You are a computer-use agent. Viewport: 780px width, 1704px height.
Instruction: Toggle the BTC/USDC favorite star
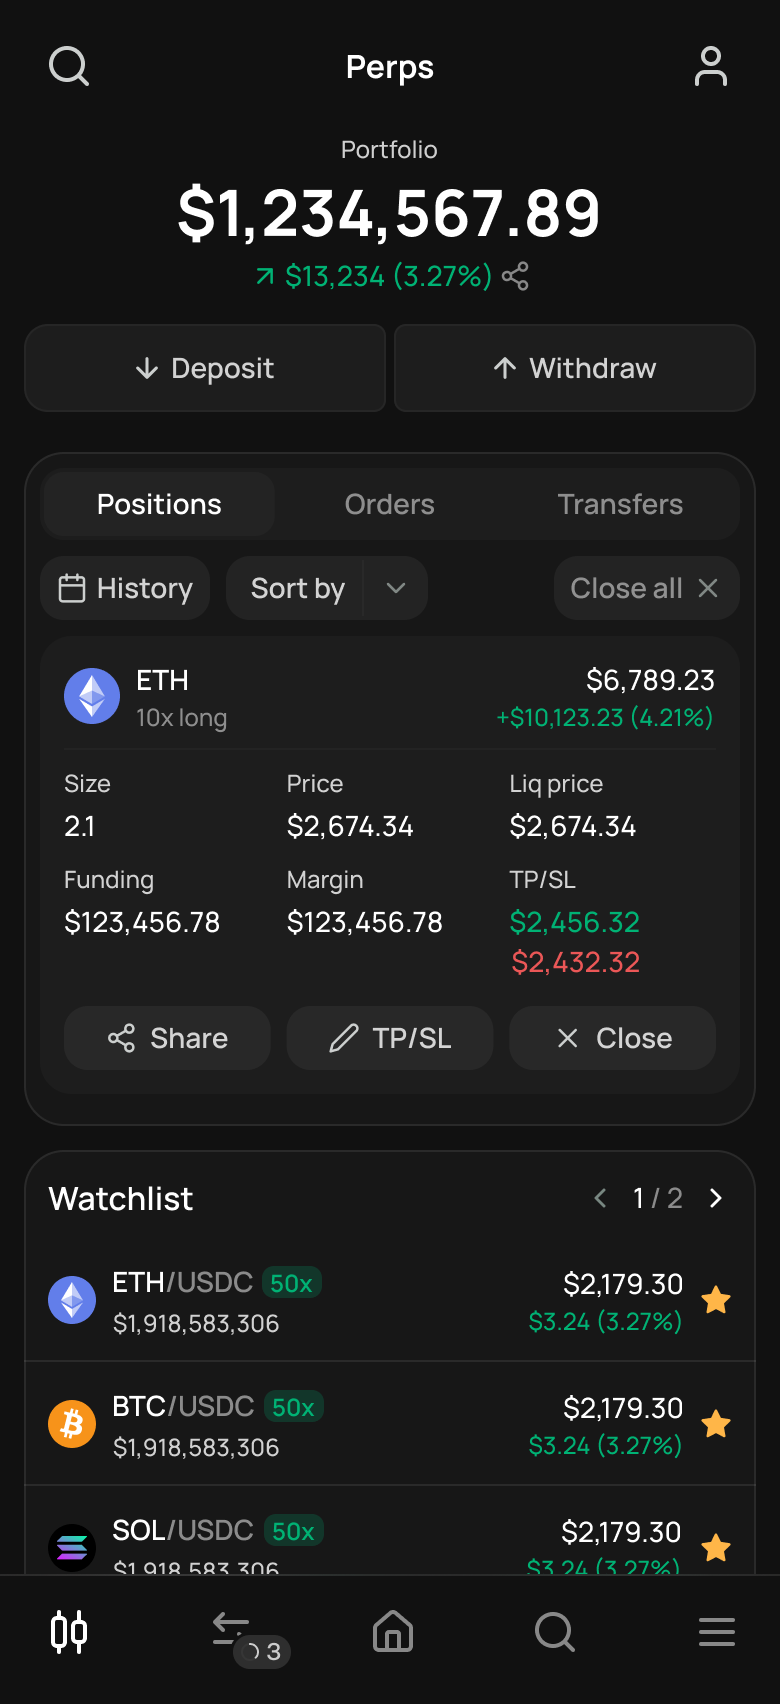tap(716, 1424)
